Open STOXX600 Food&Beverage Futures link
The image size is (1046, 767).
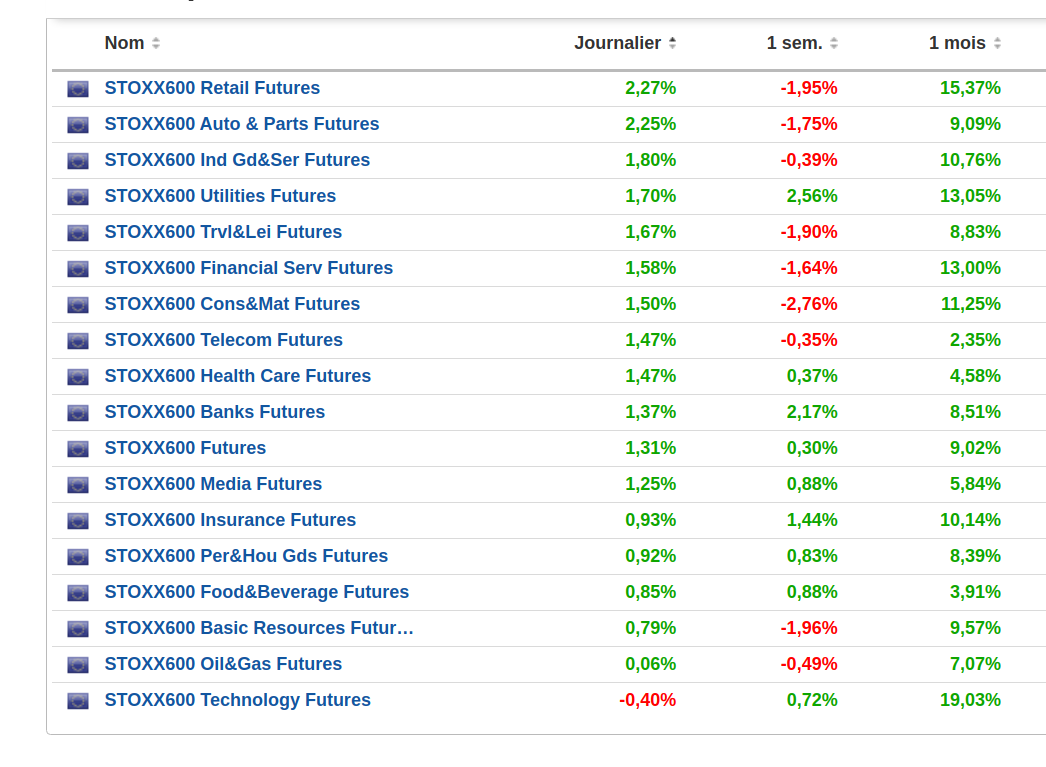tap(257, 592)
